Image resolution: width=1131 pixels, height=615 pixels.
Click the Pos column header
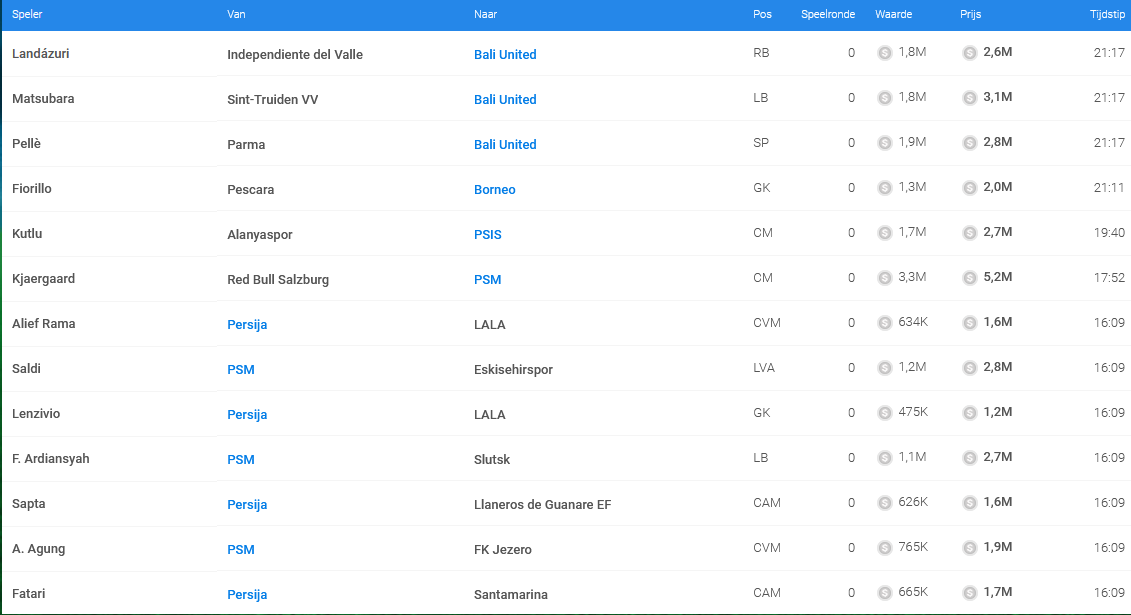[x=762, y=14]
